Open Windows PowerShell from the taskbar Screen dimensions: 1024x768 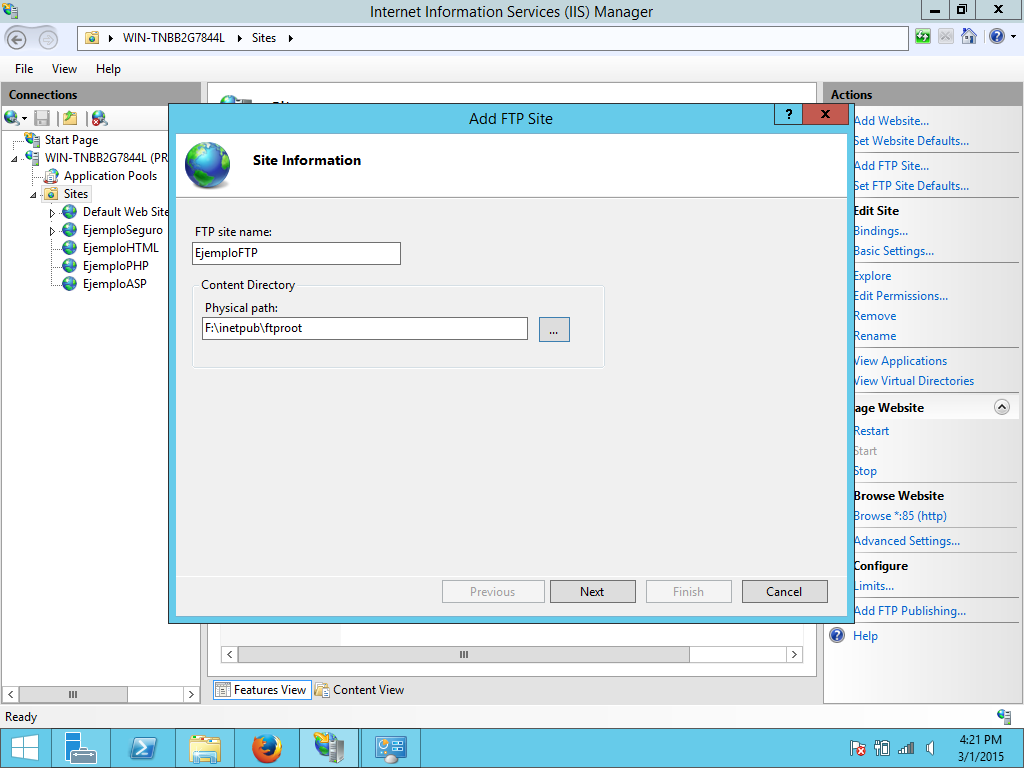(x=142, y=747)
